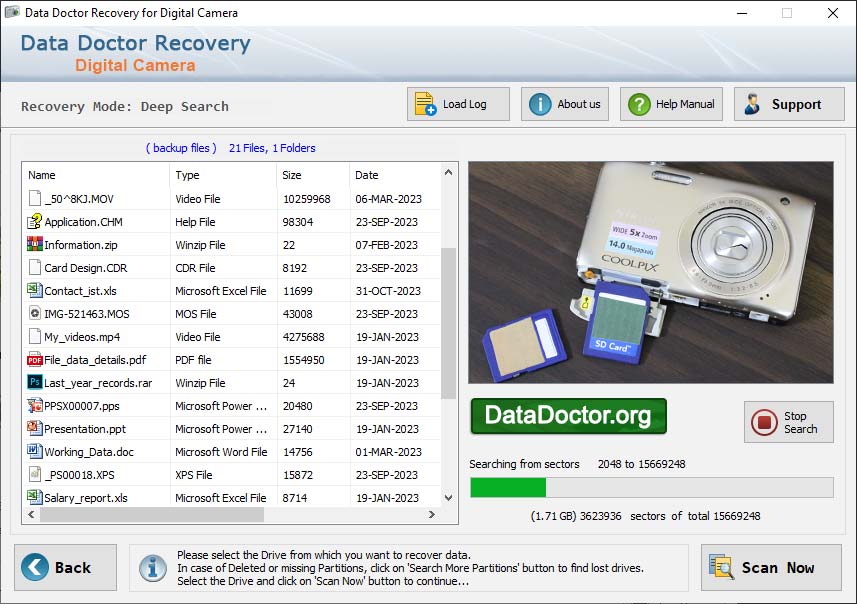The height and width of the screenshot is (604, 857).
Task: Click the Name column header
Action: pos(42,174)
